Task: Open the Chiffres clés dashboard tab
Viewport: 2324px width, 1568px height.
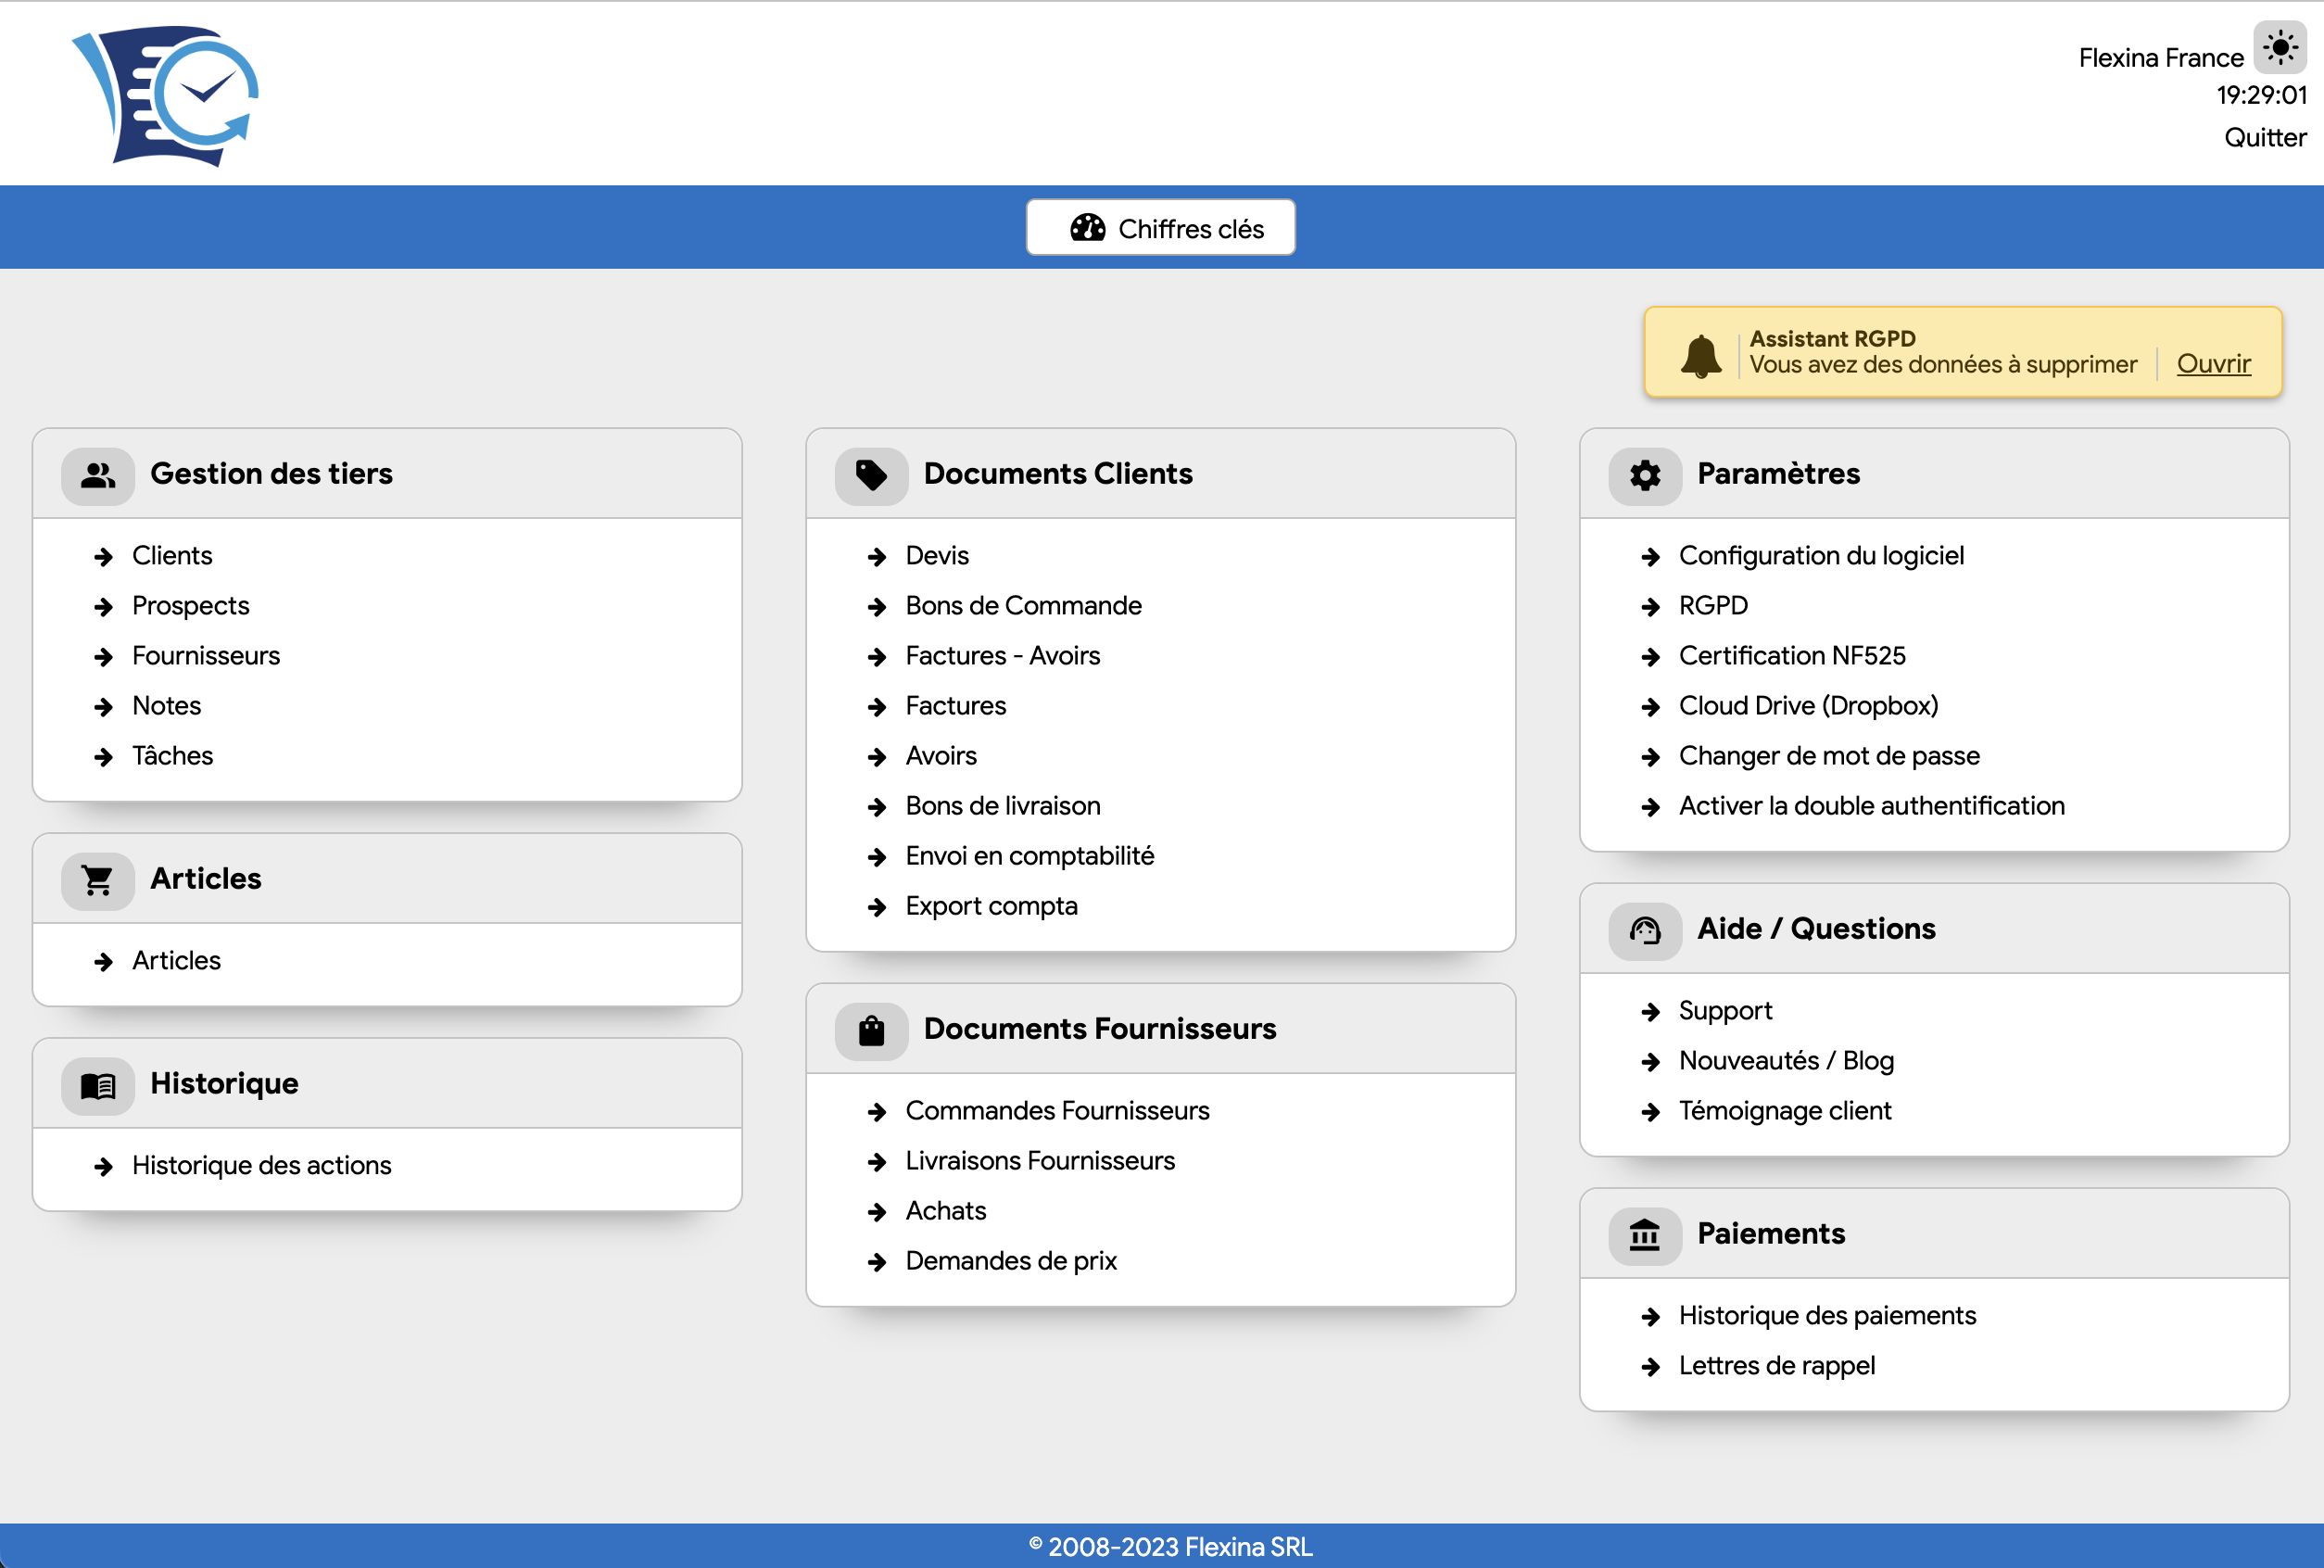Action: pos(1162,226)
